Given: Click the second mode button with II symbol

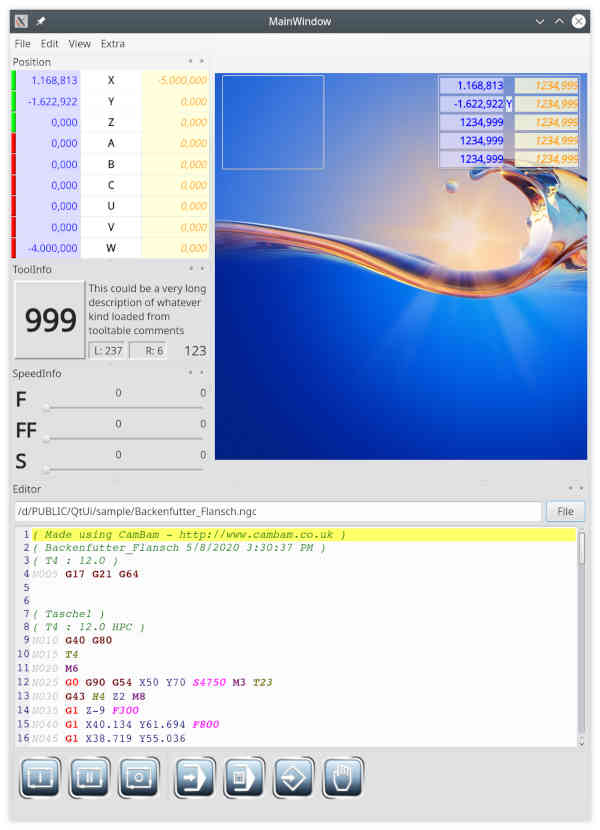Looking at the screenshot, I should click(89, 777).
